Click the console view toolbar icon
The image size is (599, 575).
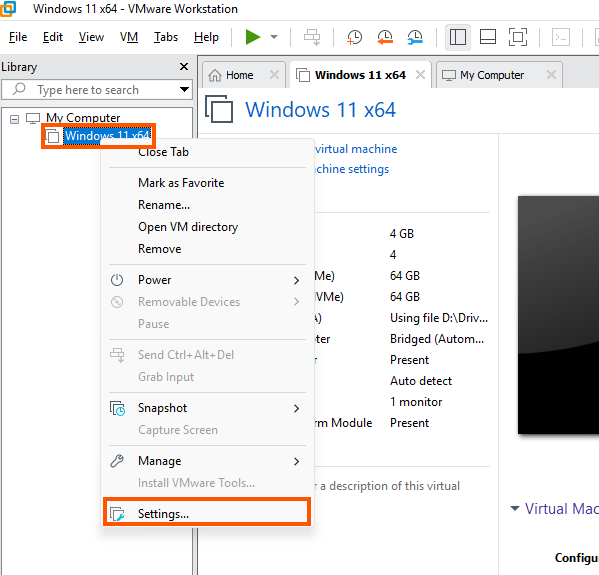click(561, 37)
